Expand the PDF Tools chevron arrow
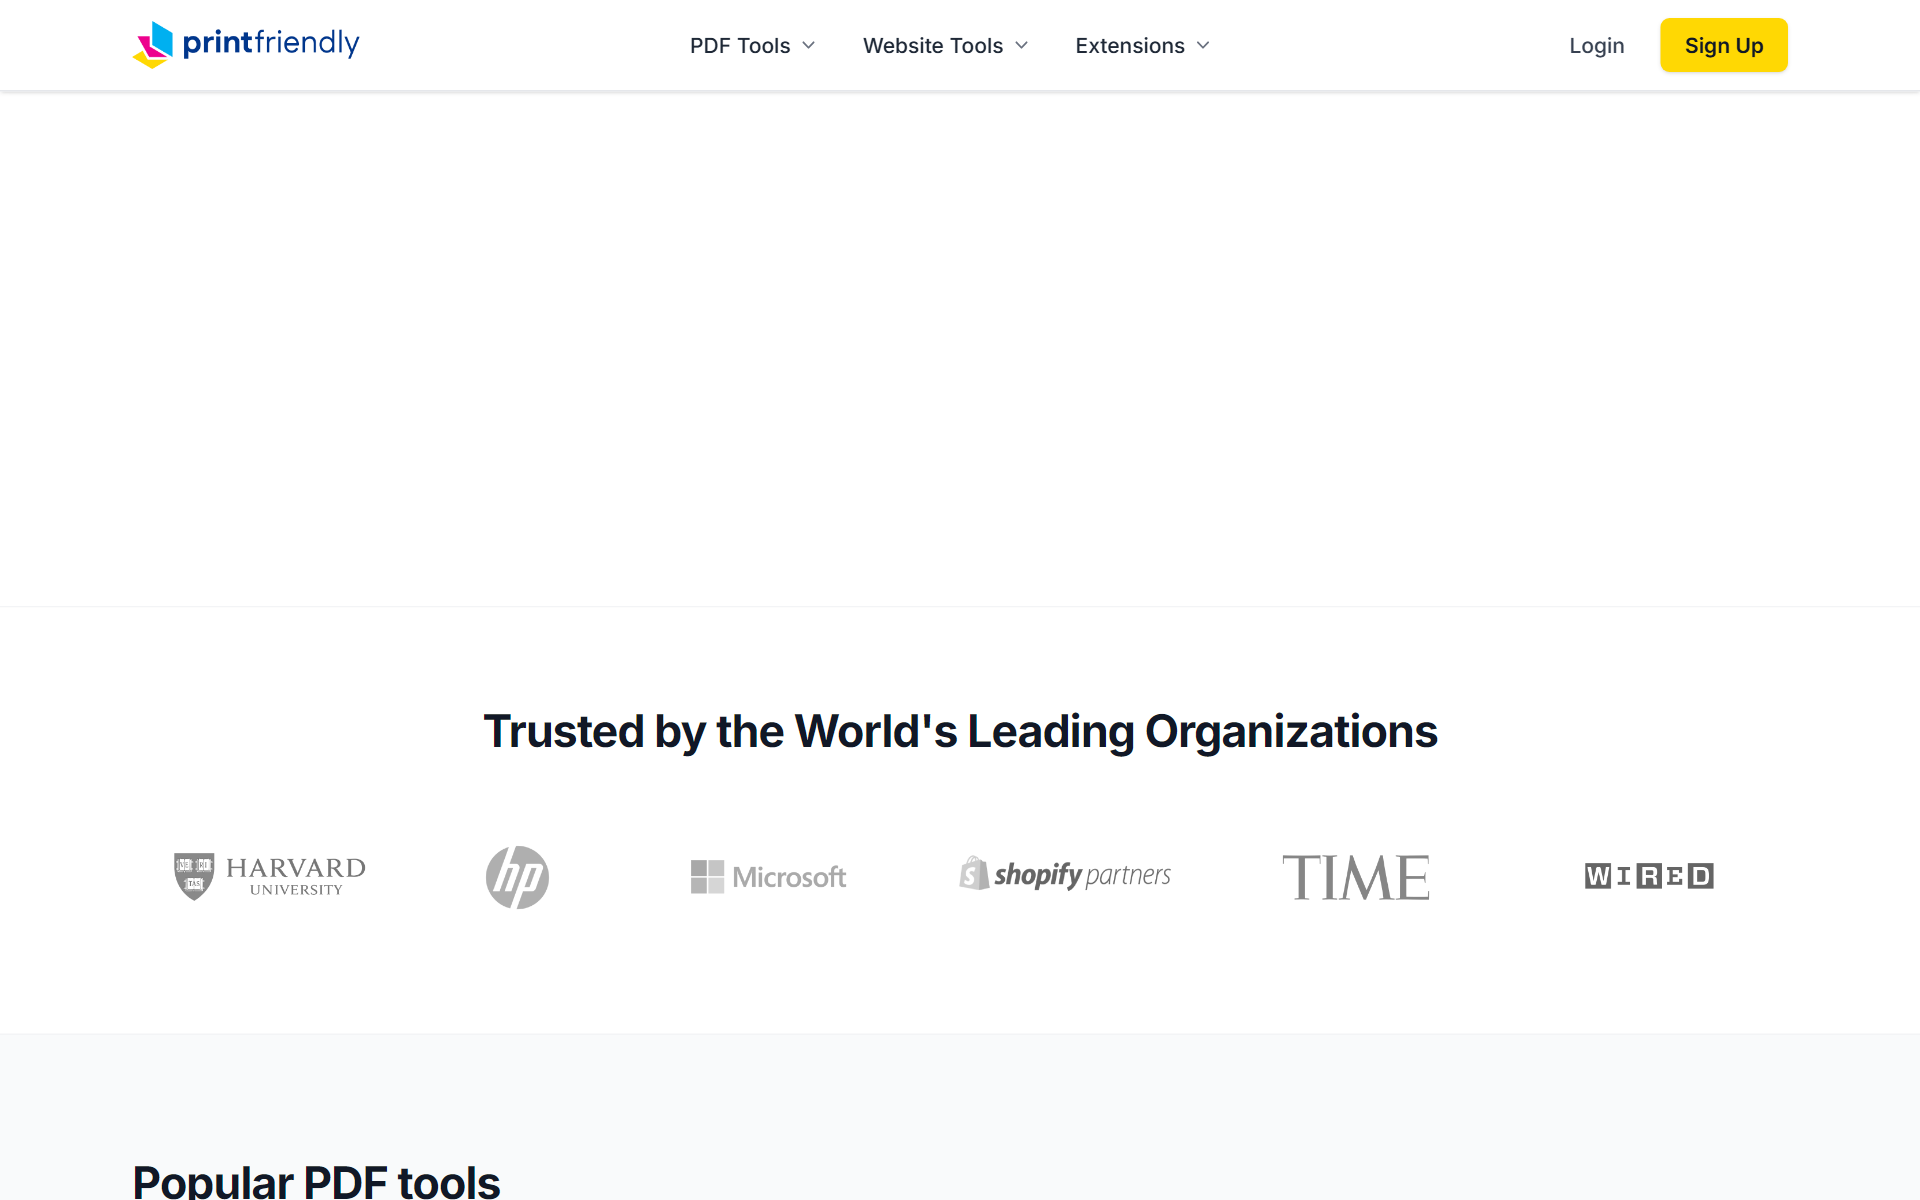Image resolution: width=1920 pixels, height=1200 pixels. 809,46
